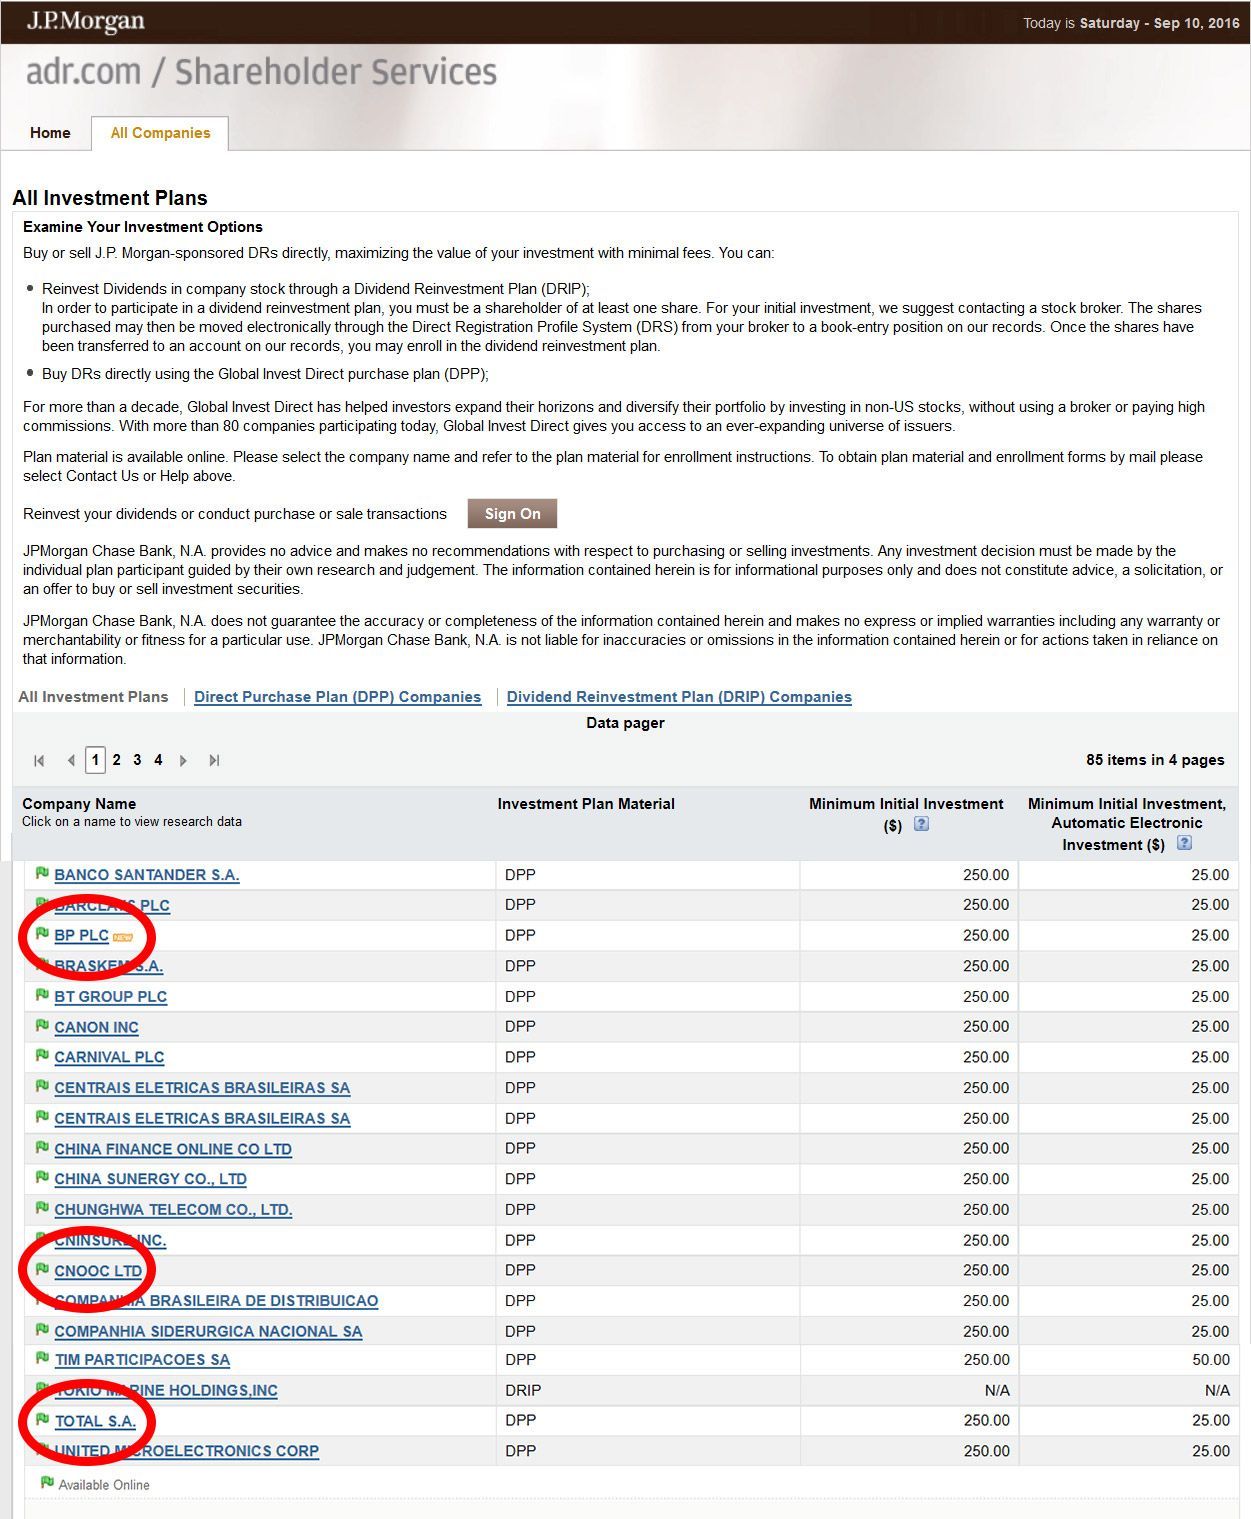The image size is (1251, 1519).
Task: Click help icon beside Minimum Initial Investment ($)
Action: tap(921, 824)
